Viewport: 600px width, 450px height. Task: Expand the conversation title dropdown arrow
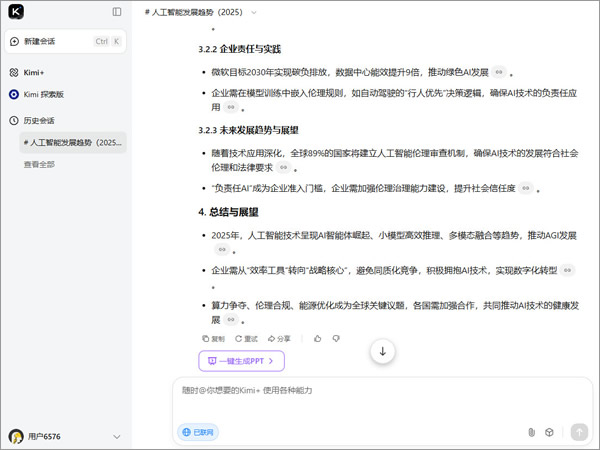pyautogui.click(x=254, y=12)
